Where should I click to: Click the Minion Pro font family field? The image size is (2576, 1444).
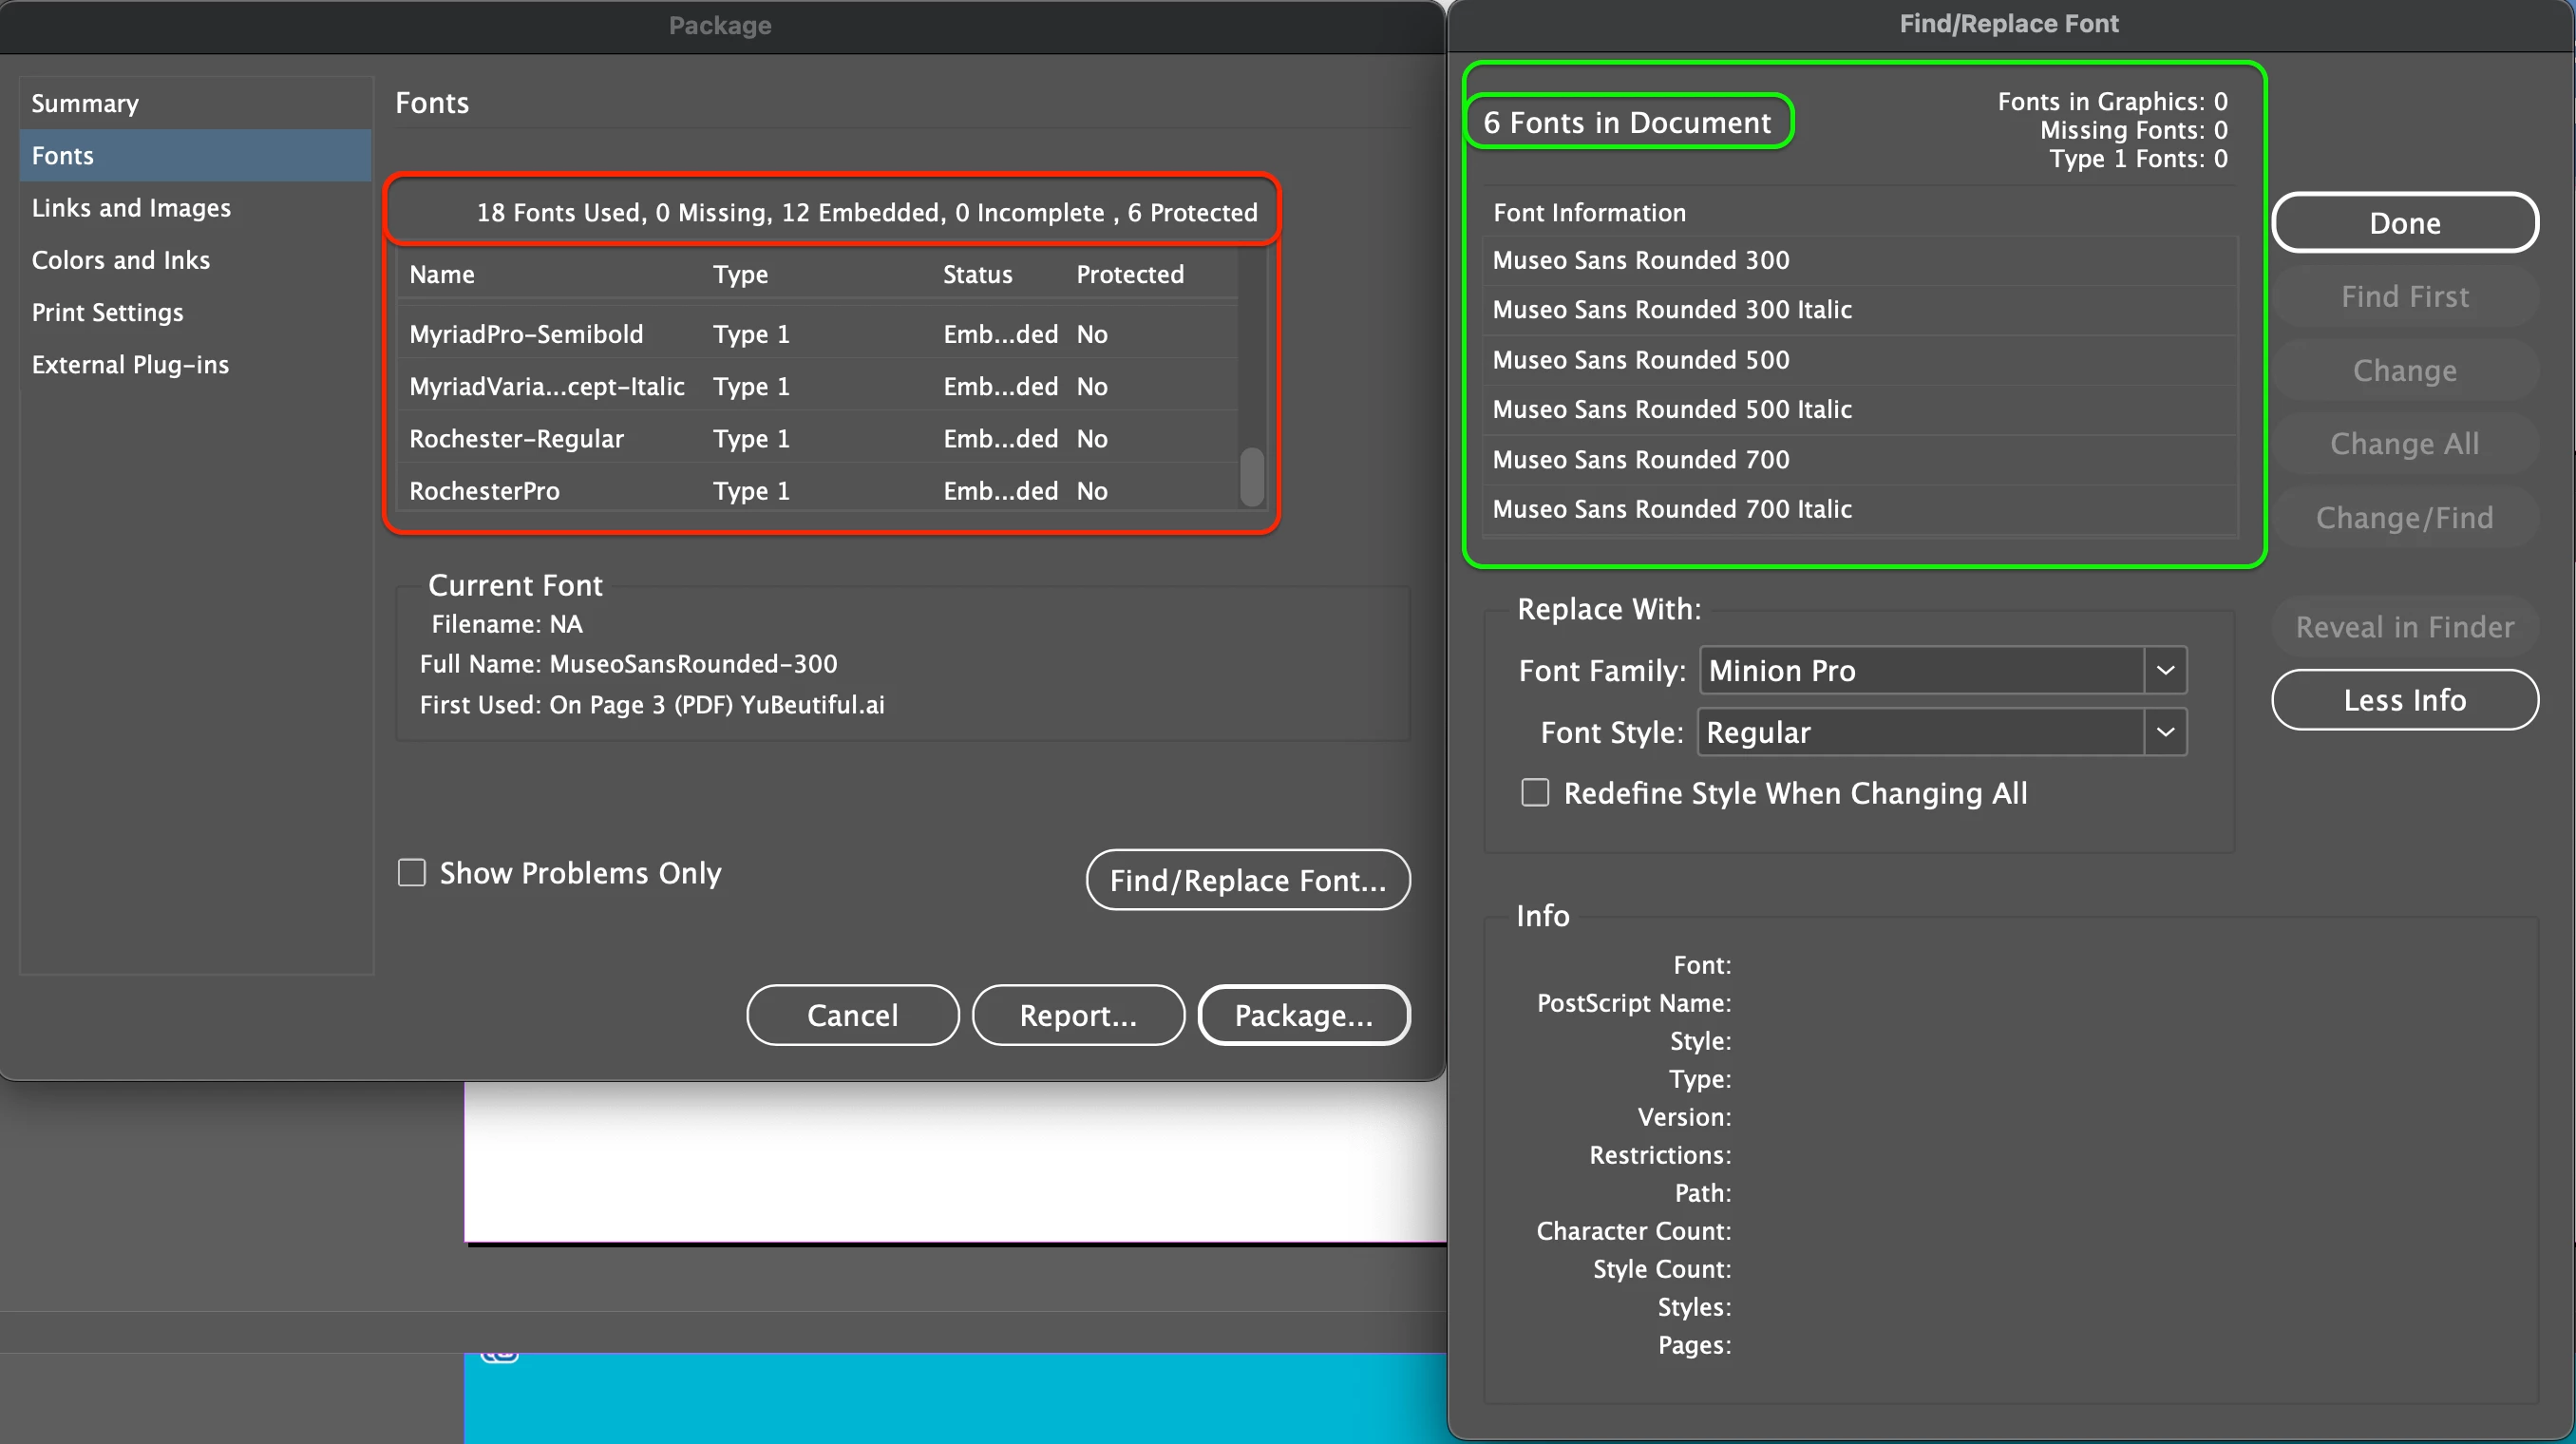[x=1920, y=670]
